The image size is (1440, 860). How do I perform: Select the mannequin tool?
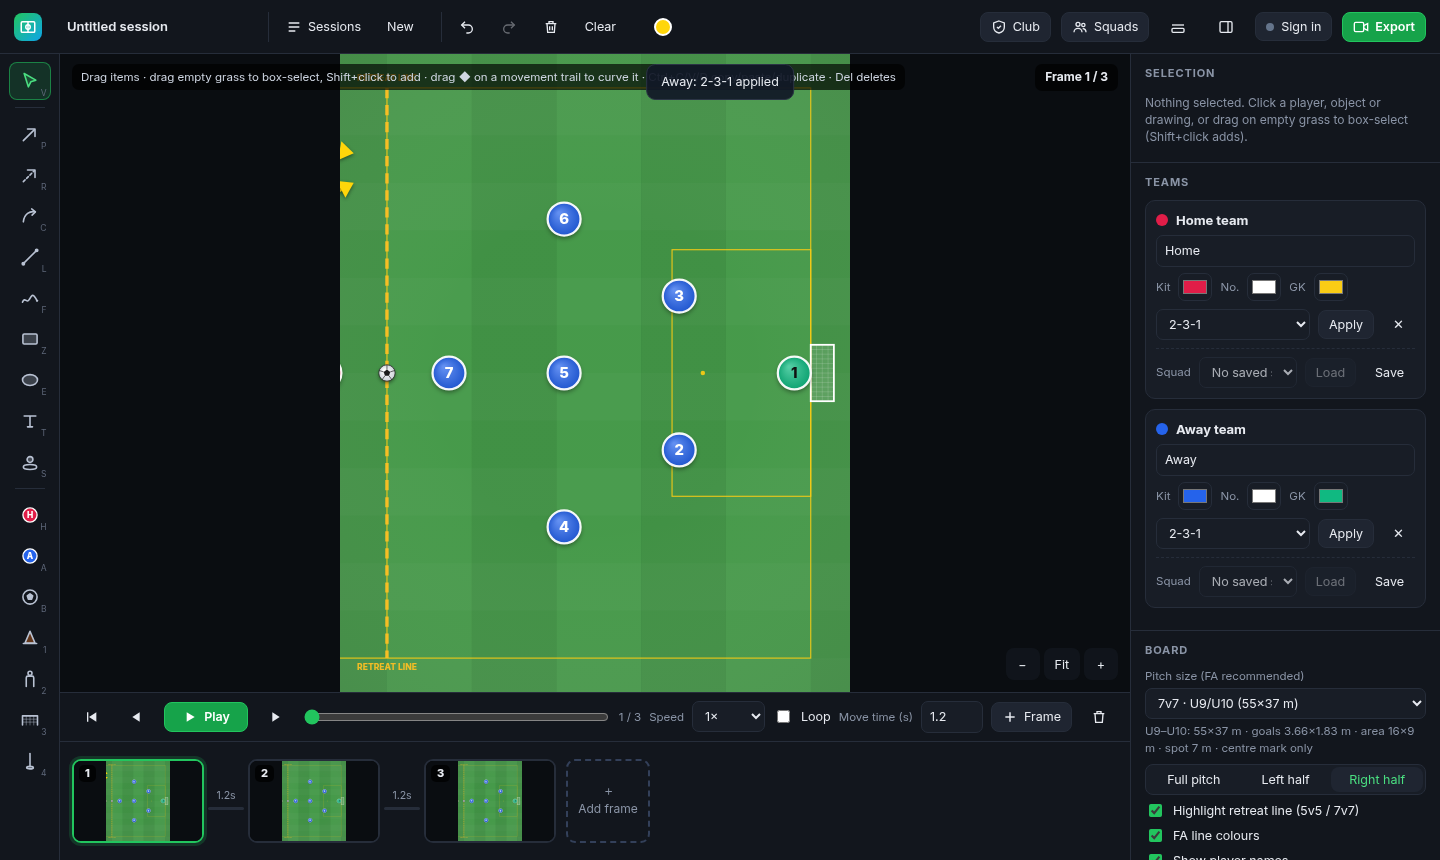coord(30,679)
